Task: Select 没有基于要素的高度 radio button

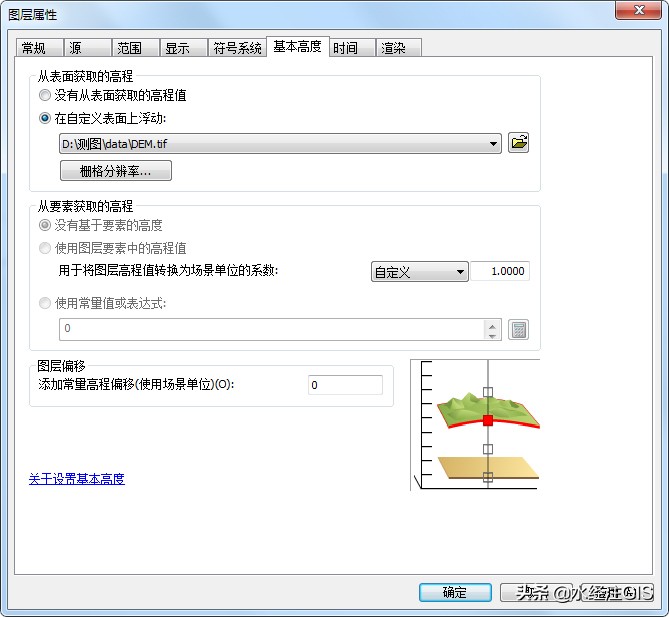Action: [45, 225]
